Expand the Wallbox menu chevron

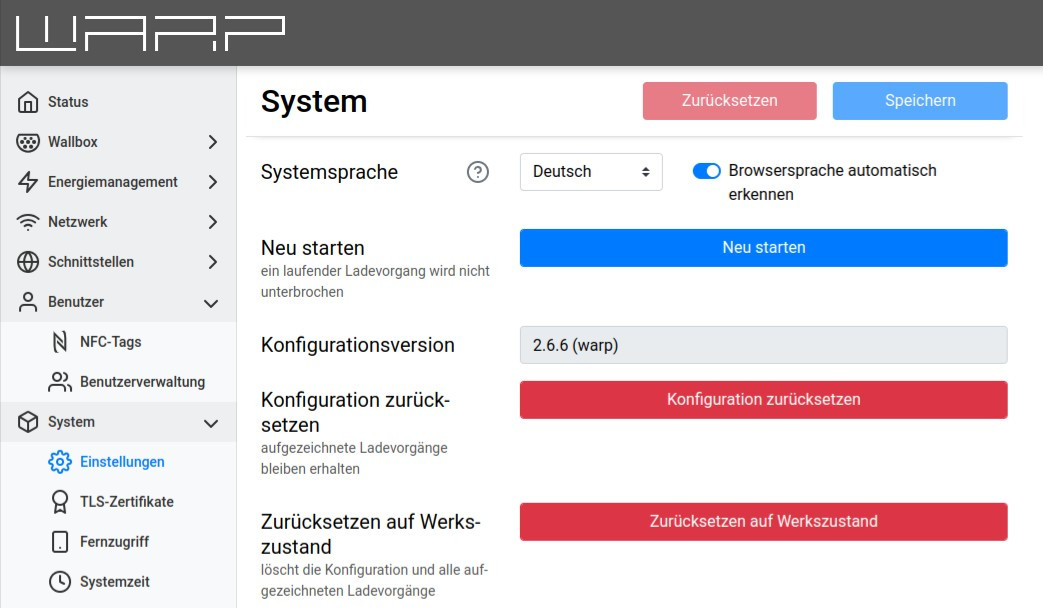click(212, 142)
